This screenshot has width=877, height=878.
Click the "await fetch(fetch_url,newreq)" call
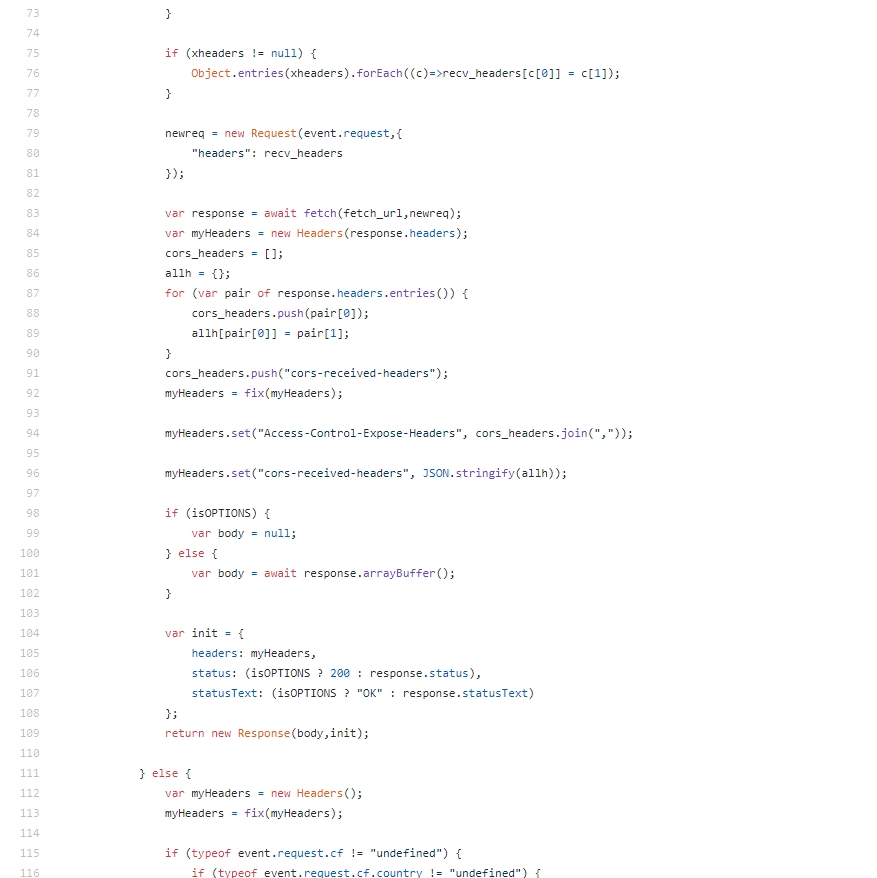point(362,213)
